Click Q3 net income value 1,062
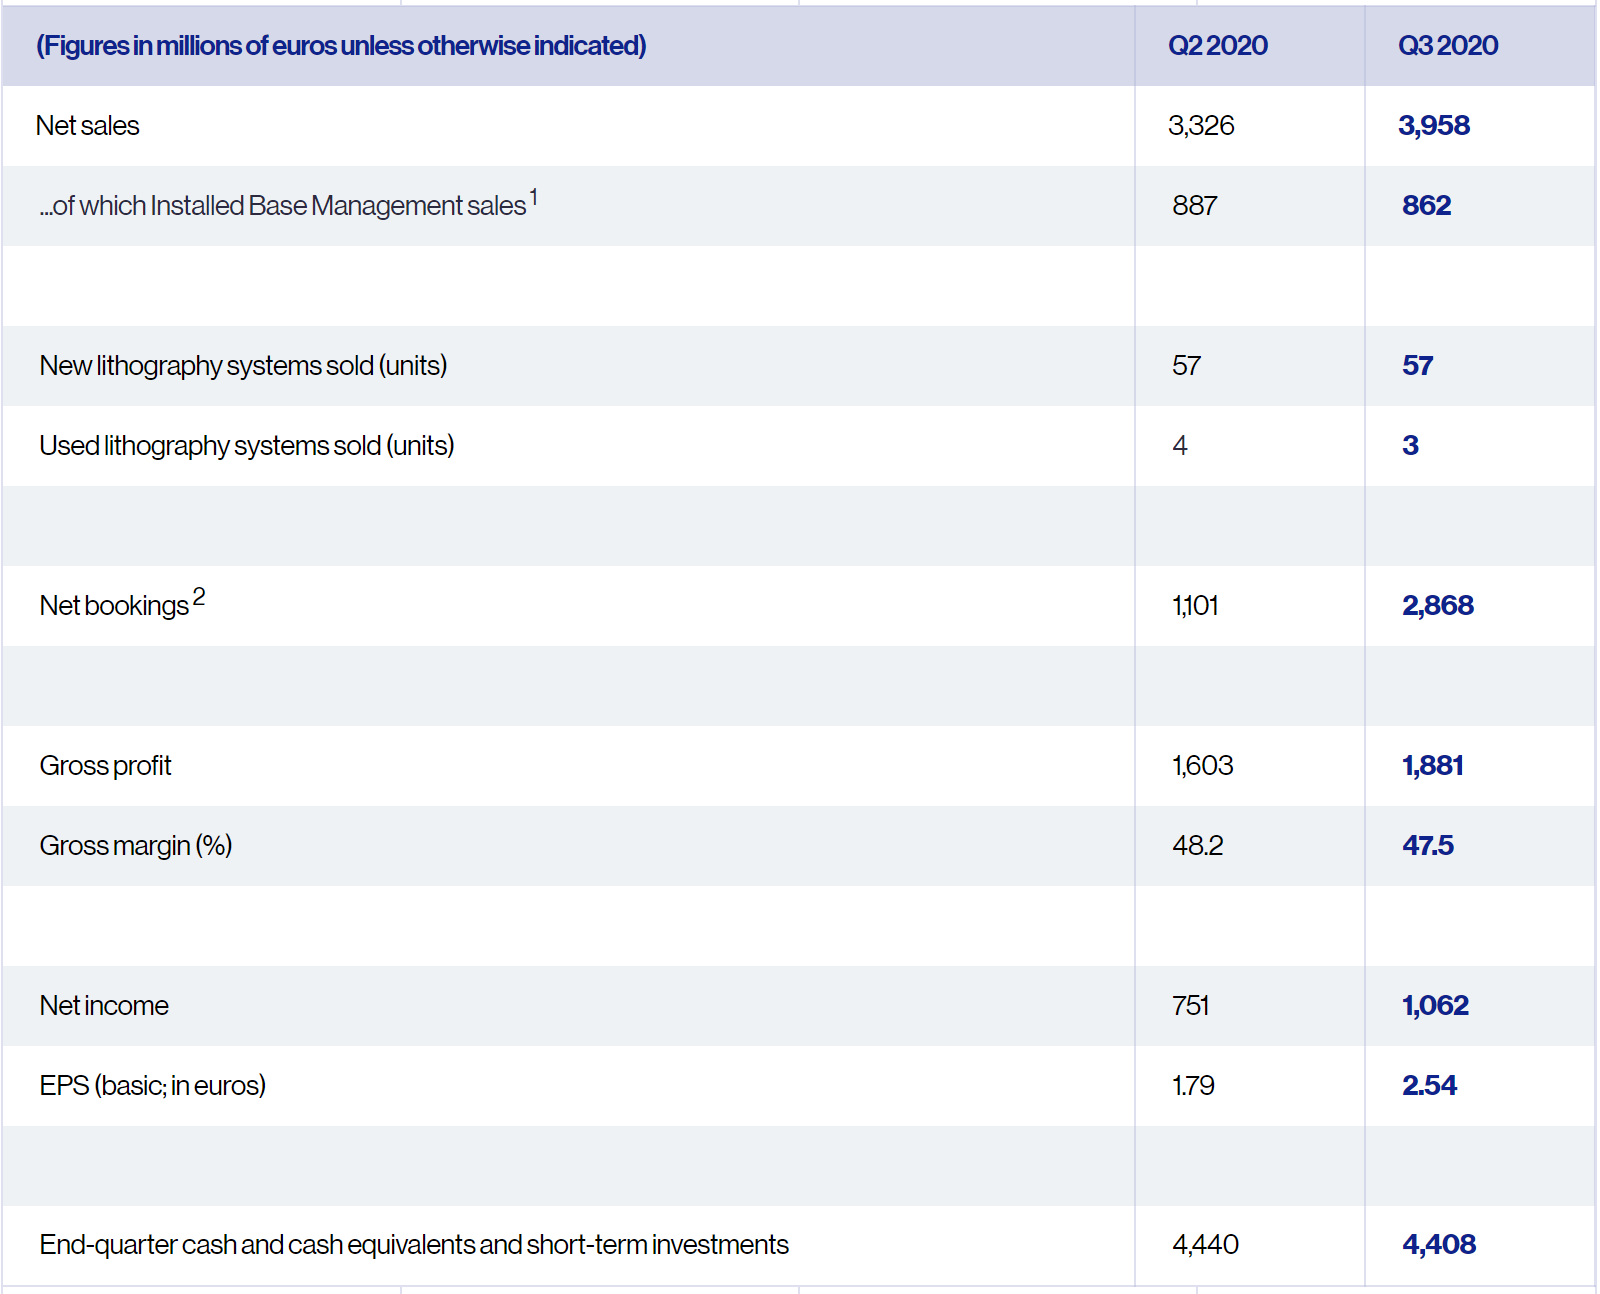 tap(1435, 1006)
